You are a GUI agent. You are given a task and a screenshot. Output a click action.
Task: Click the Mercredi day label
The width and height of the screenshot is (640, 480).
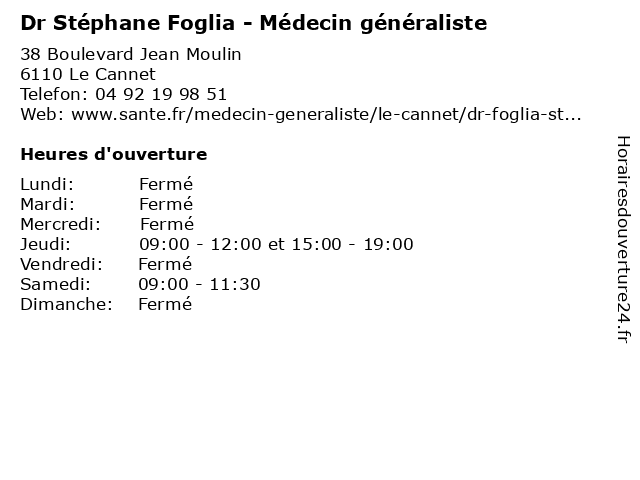pyautogui.click(x=57, y=224)
